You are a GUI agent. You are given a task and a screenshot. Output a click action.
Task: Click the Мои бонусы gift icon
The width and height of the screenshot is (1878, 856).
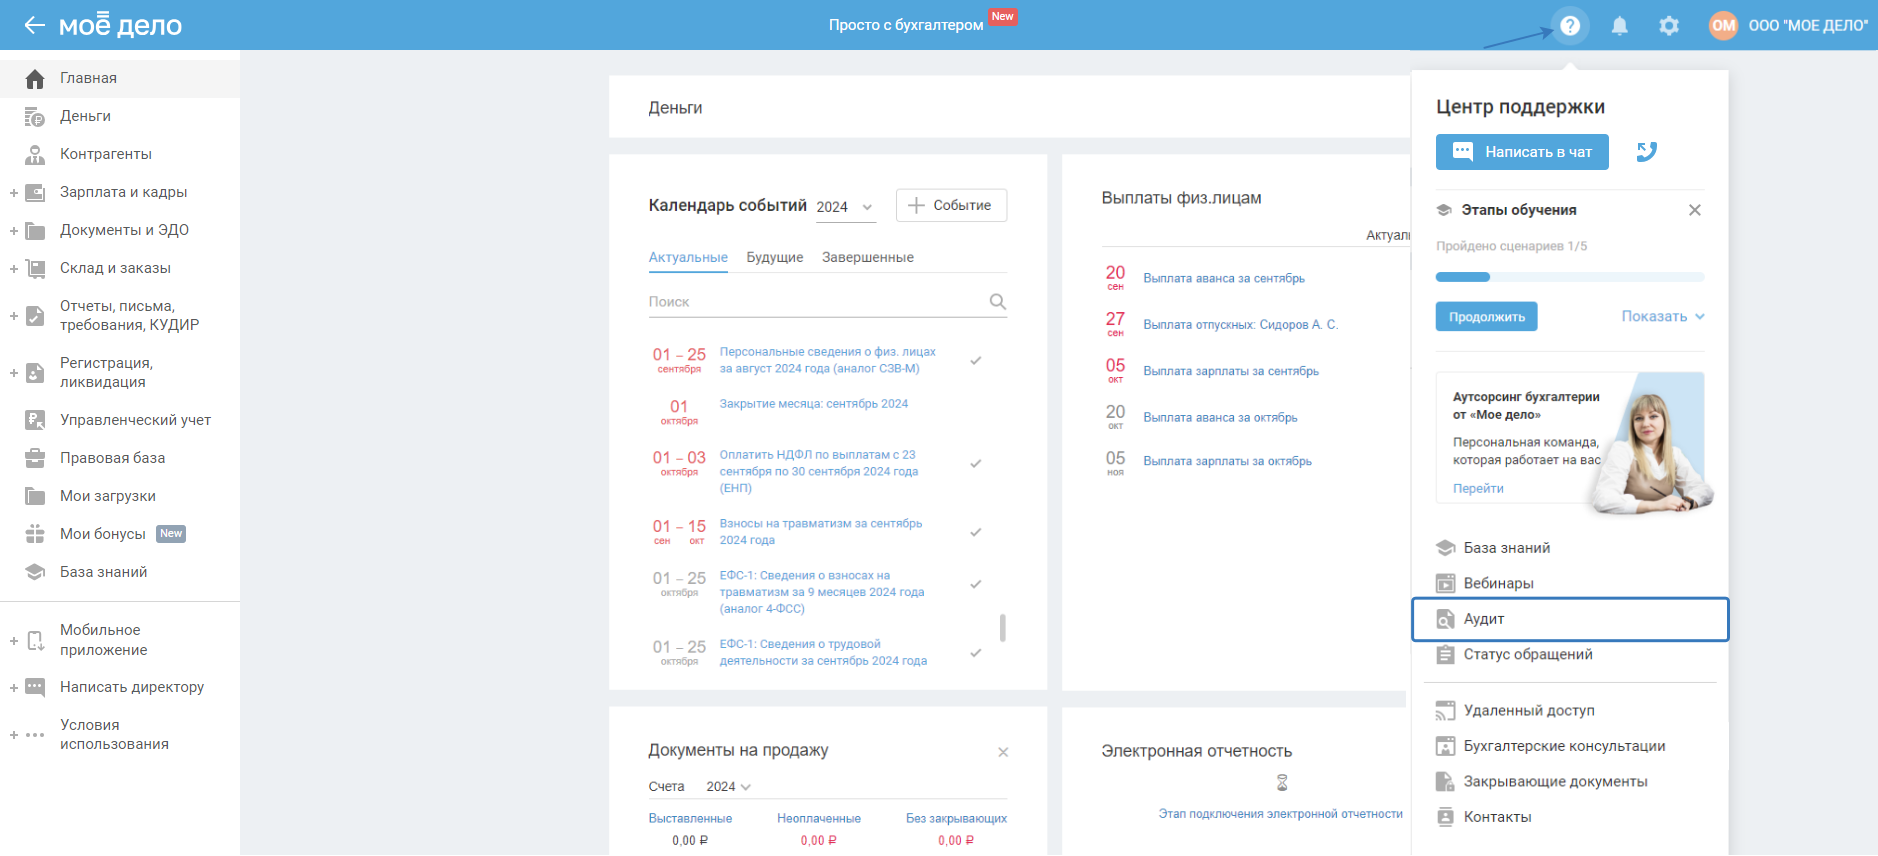tap(35, 534)
